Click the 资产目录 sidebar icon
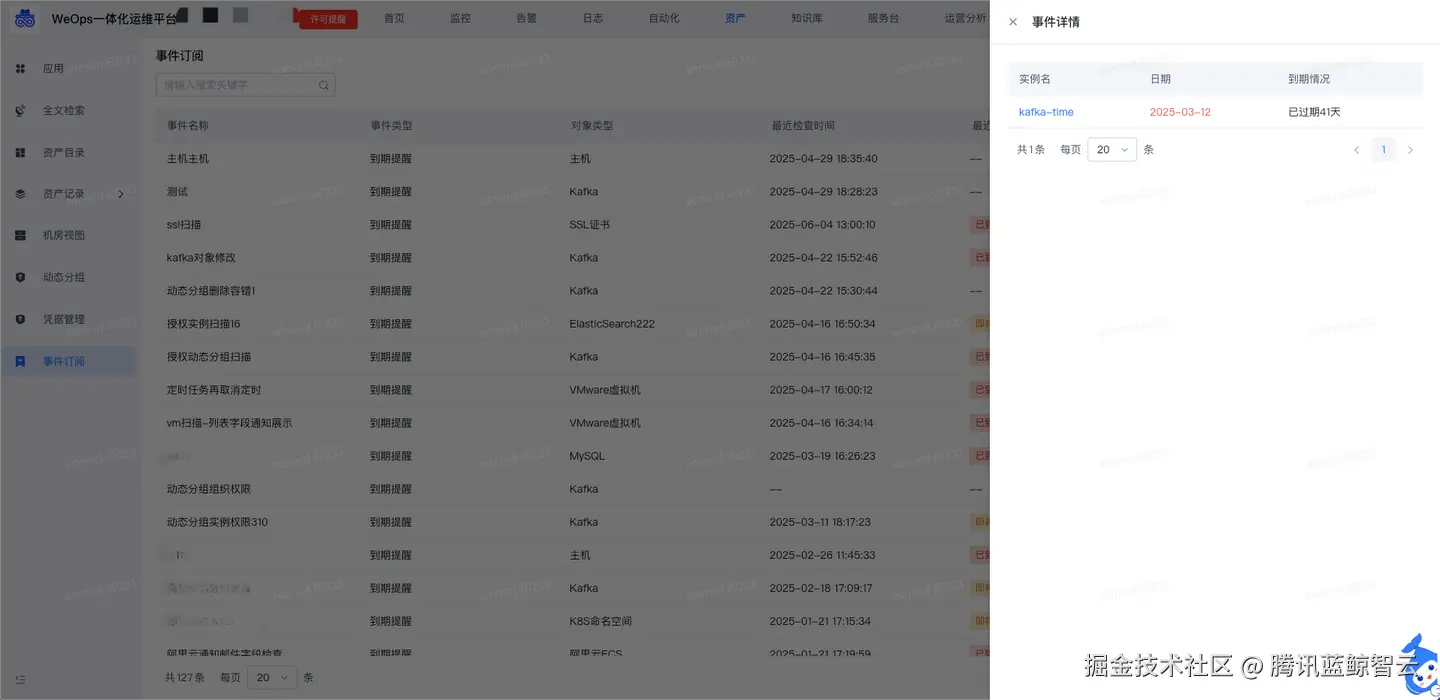This screenshot has height=700, width=1440. [x=20, y=153]
